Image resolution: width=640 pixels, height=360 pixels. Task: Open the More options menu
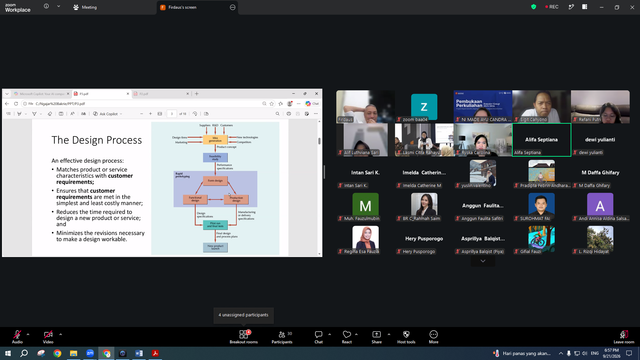click(433, 336)
